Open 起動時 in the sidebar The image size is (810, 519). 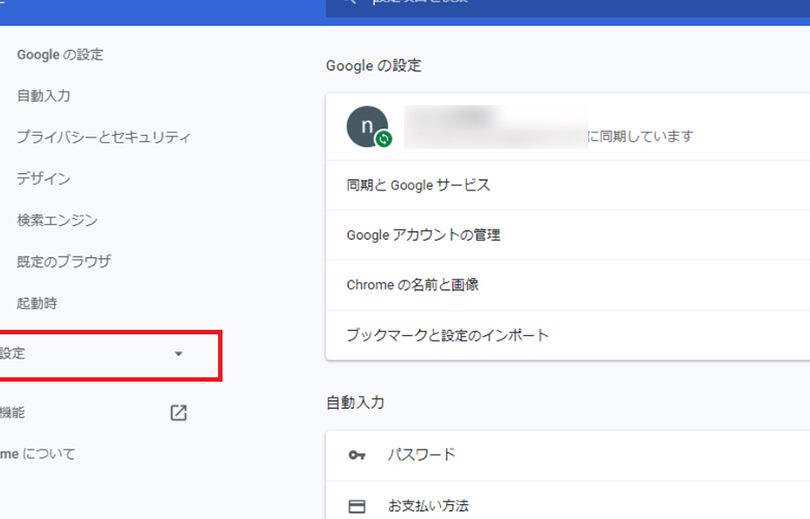[x=37, y=303]
